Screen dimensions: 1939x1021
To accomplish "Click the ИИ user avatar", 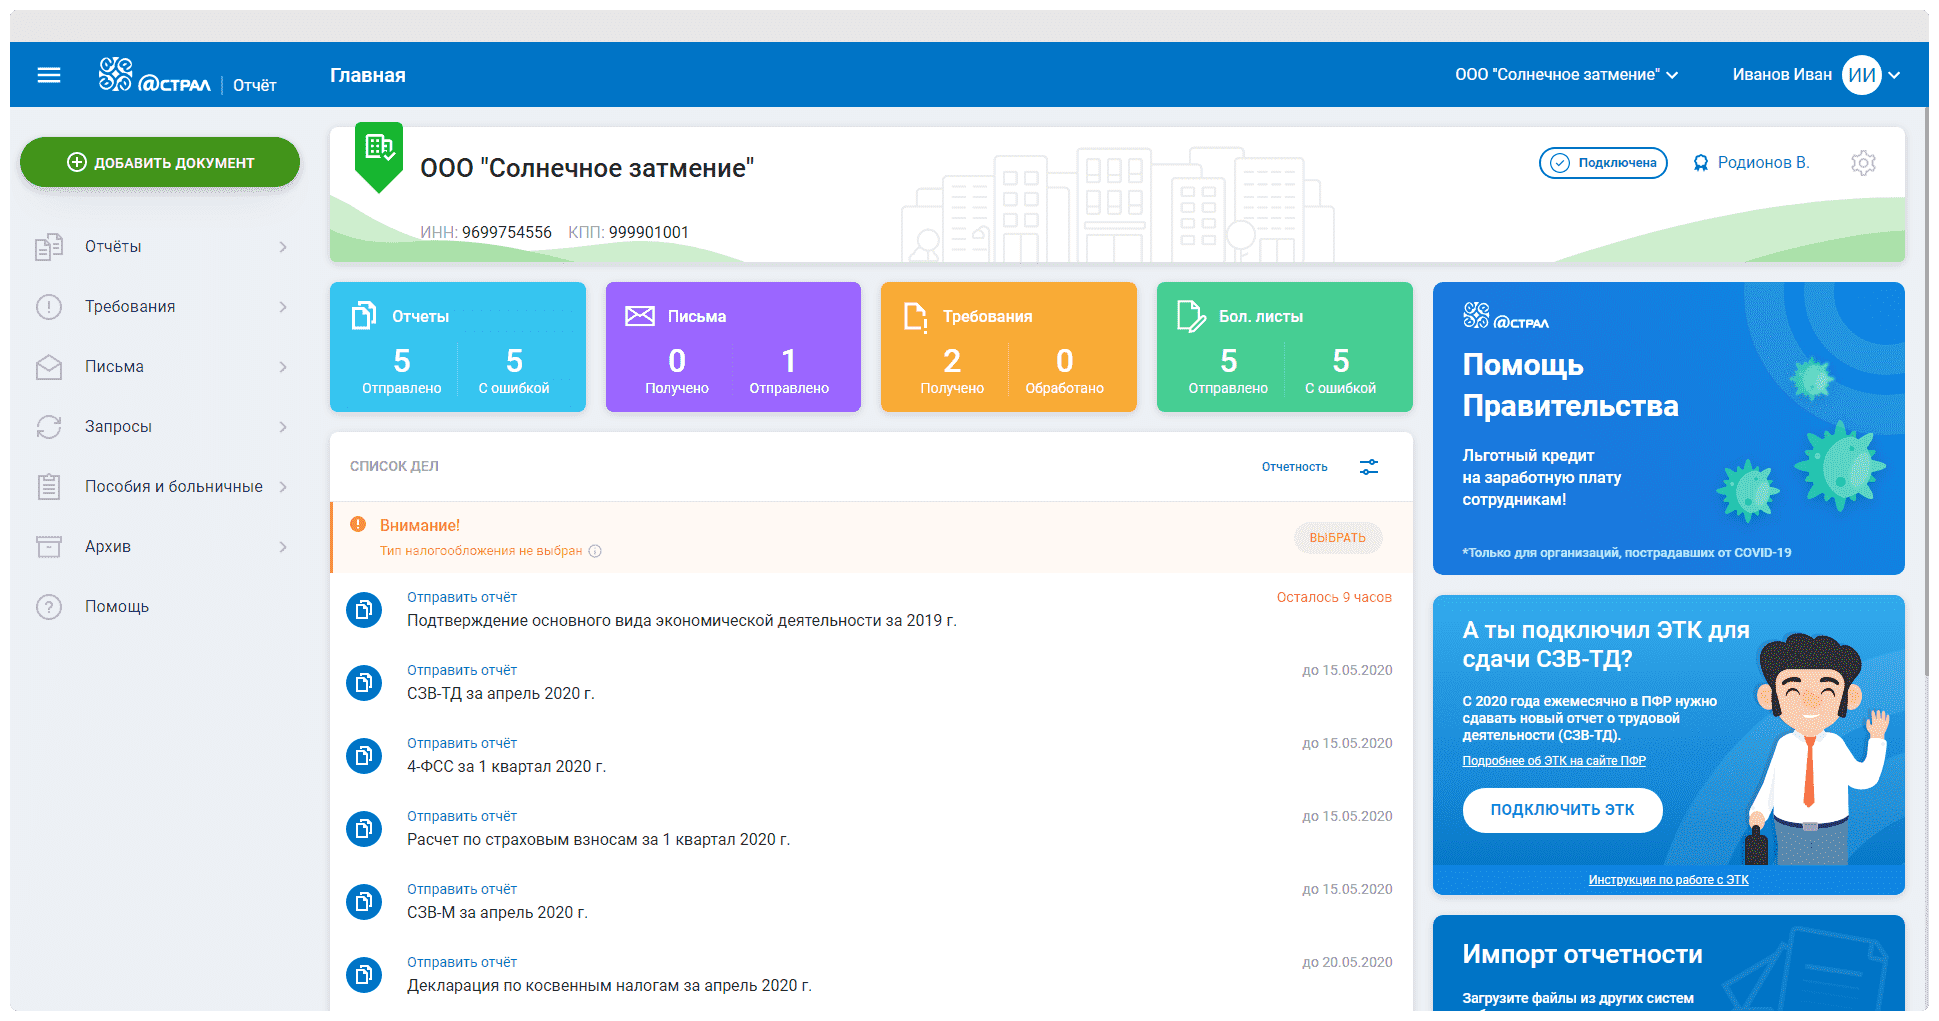I will click(1862, 75).
